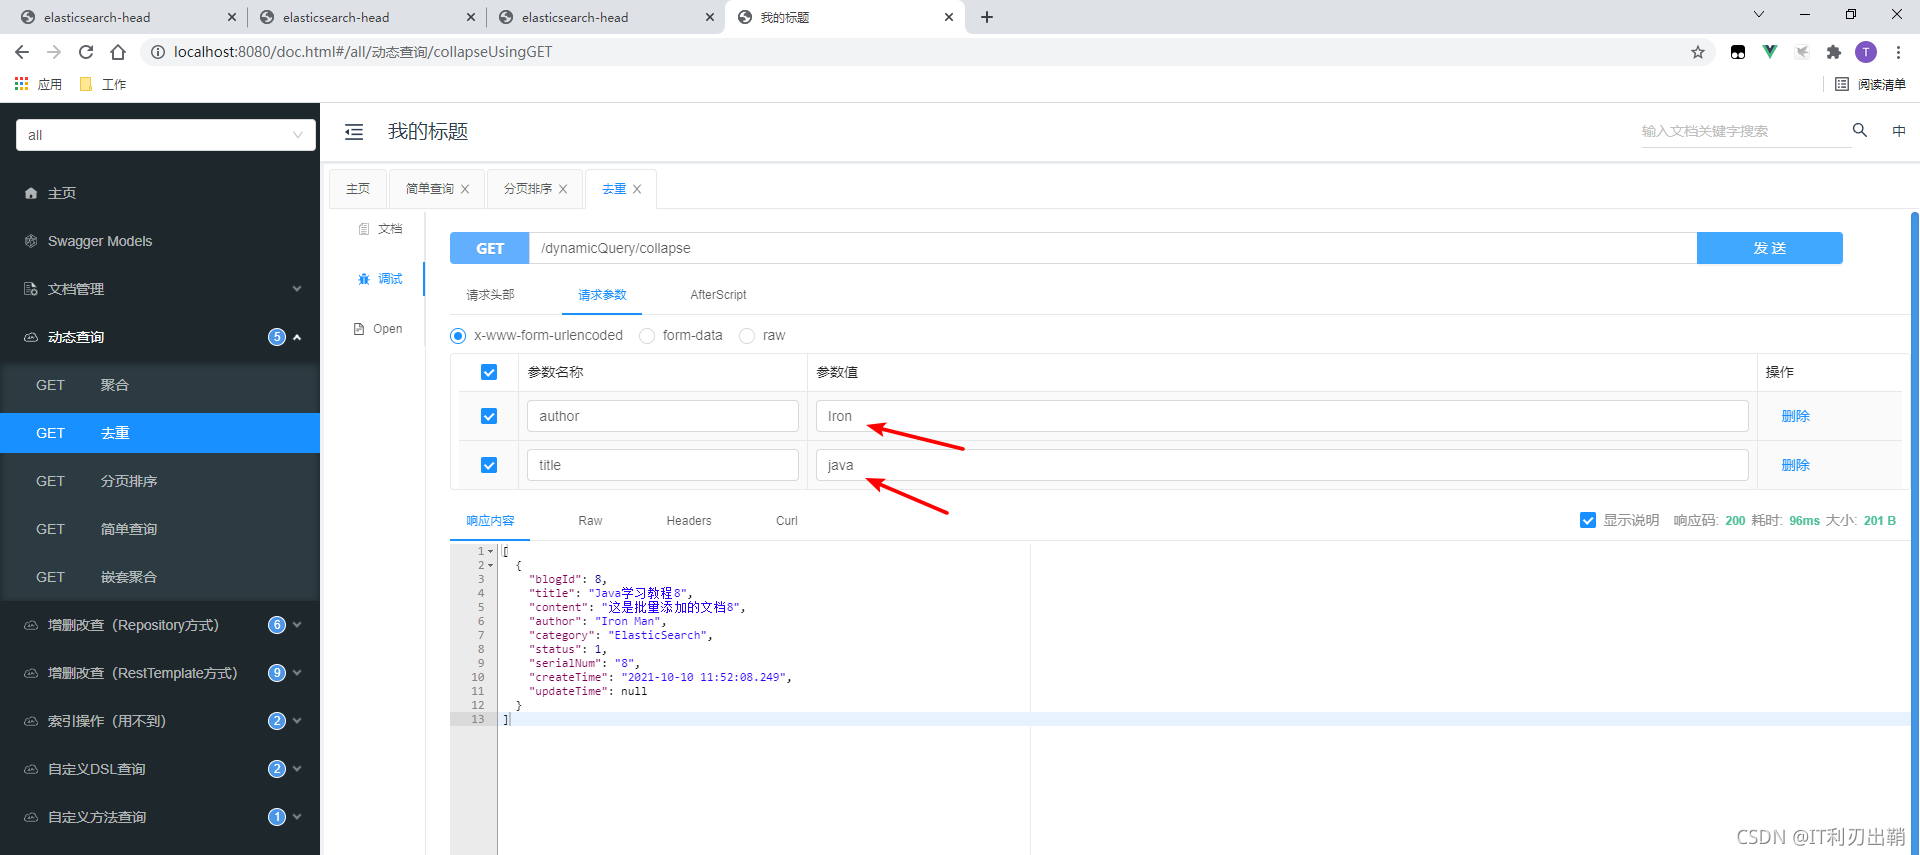Screen dimensions: 1920x855
Task: Toggle the 显示说明 checkbox
Action: click(x=1588, y=520)
